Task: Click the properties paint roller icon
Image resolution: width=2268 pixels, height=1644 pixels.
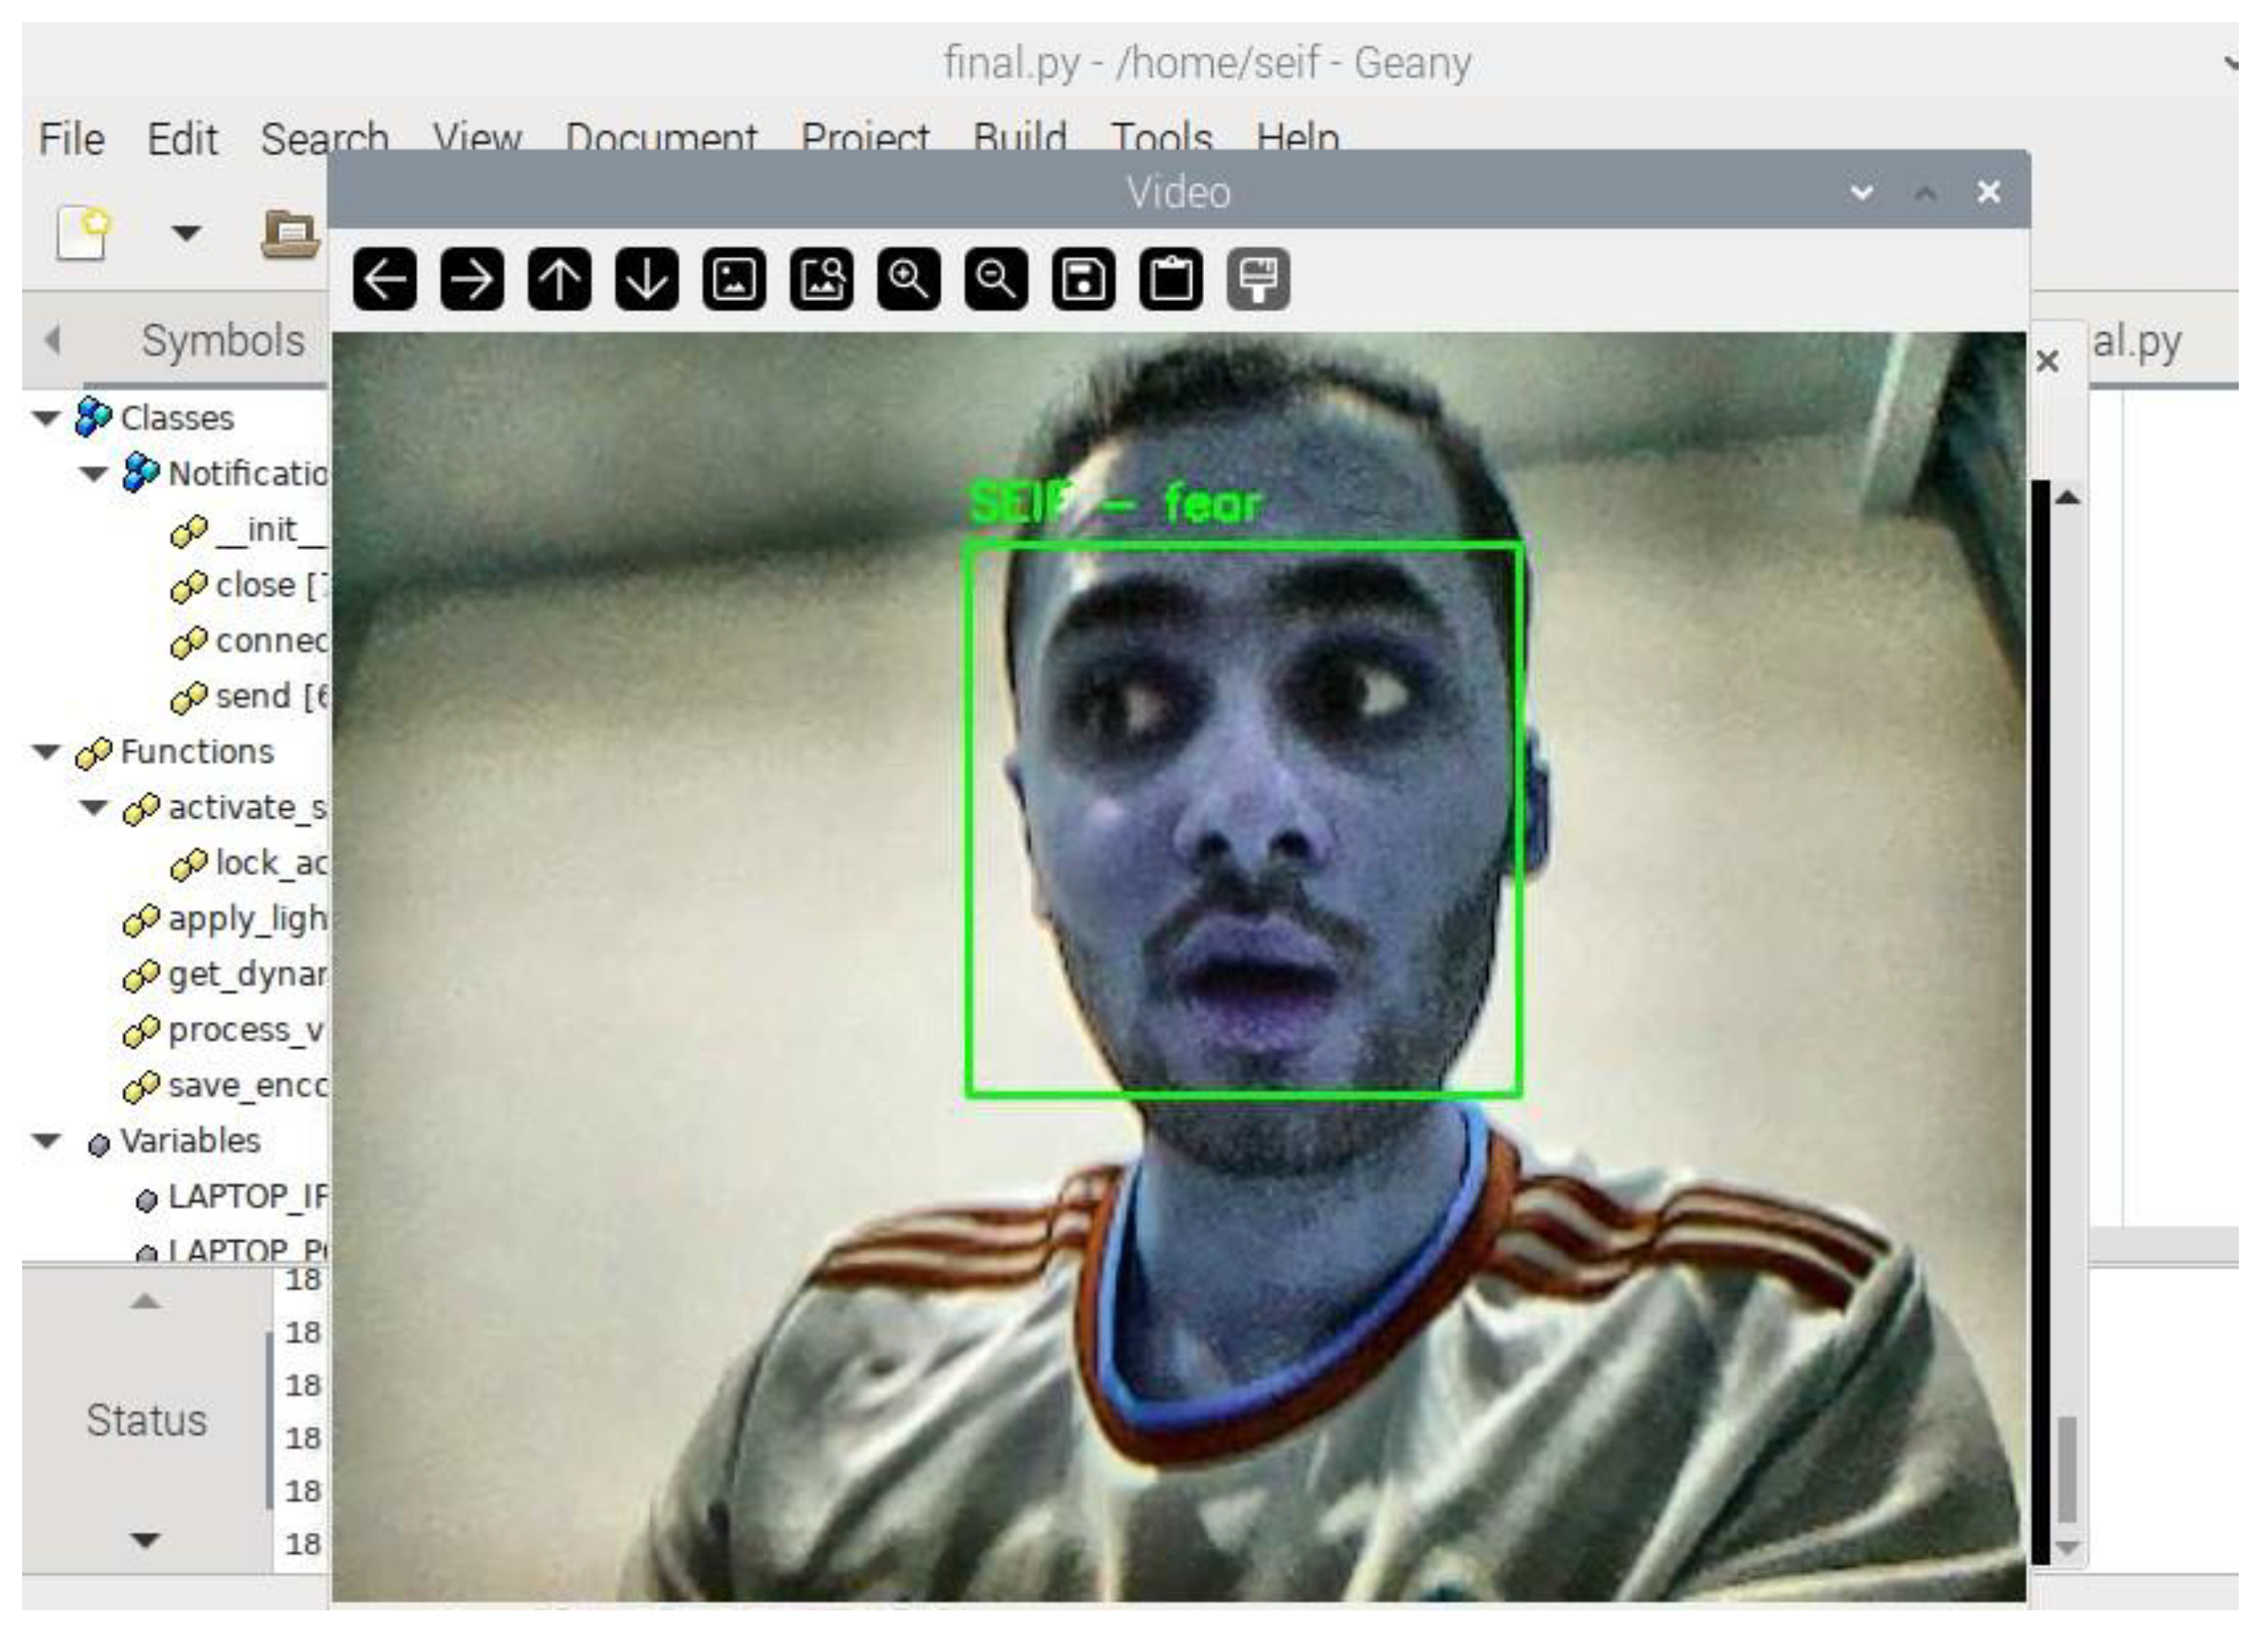Action: 1258,278
